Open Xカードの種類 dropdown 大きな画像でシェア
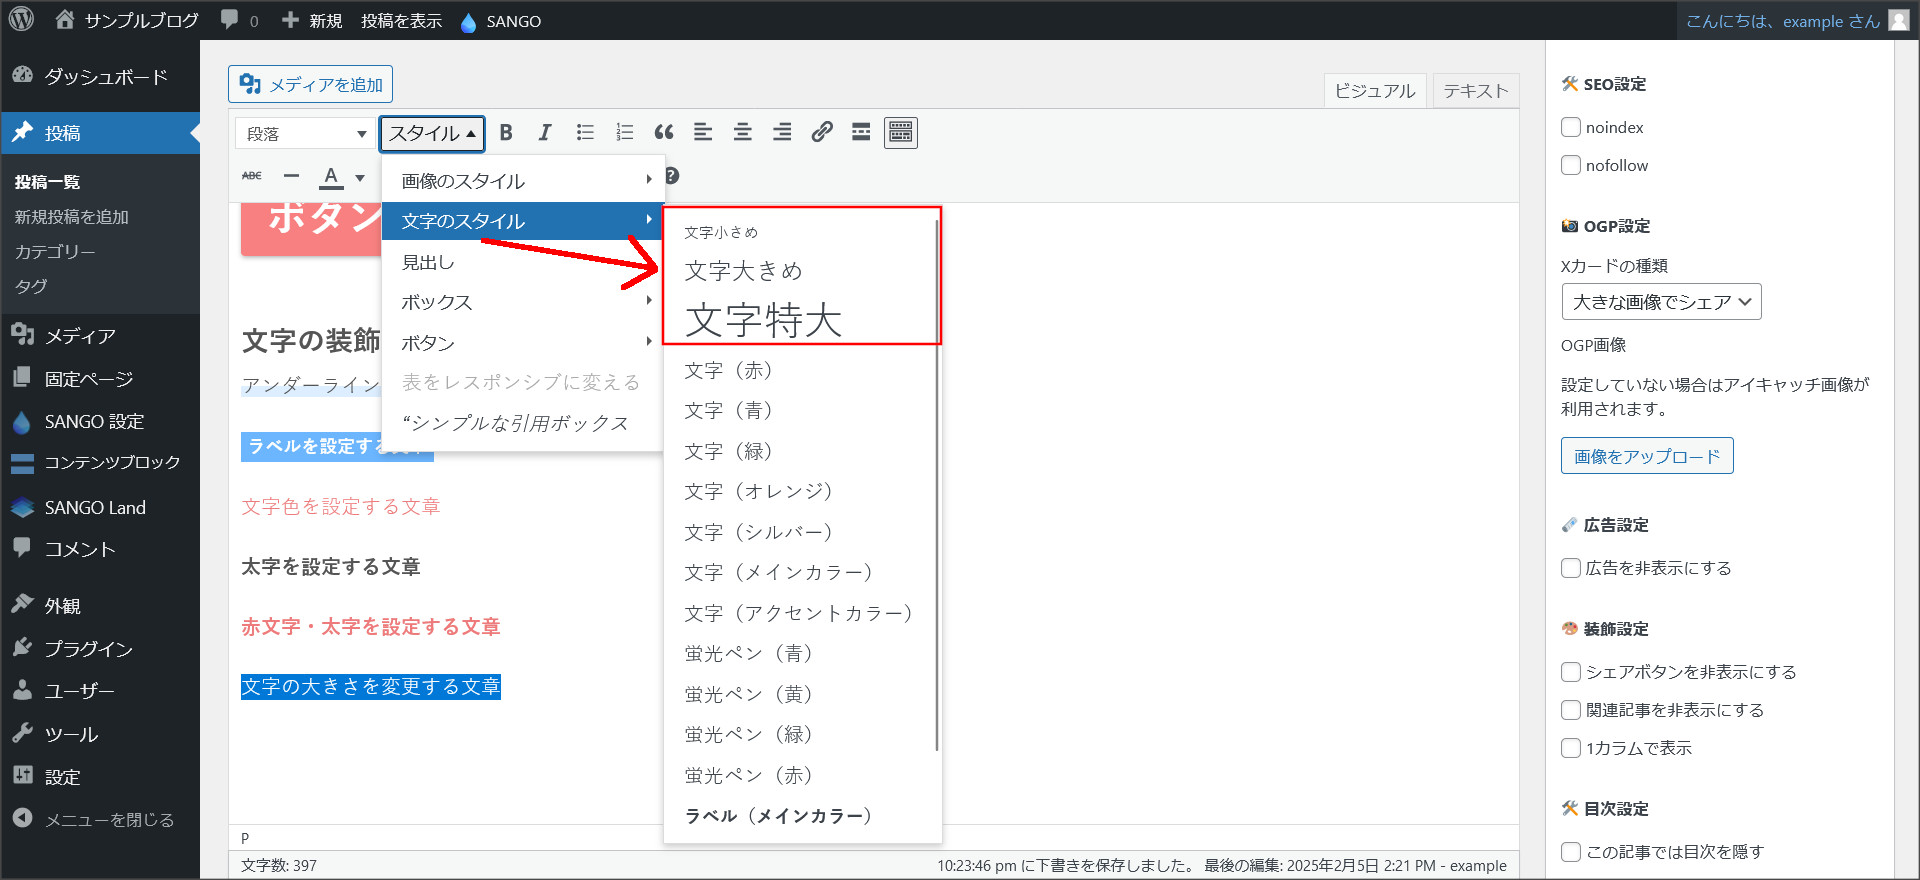Screen dimensions: 1920x880 click(1661, 302)
